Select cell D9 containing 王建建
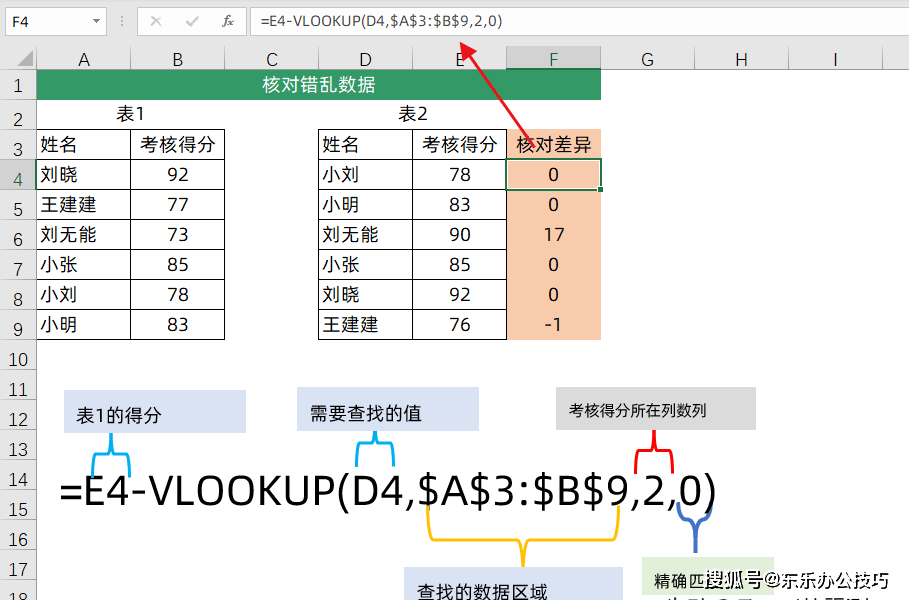 coord(365,325)
